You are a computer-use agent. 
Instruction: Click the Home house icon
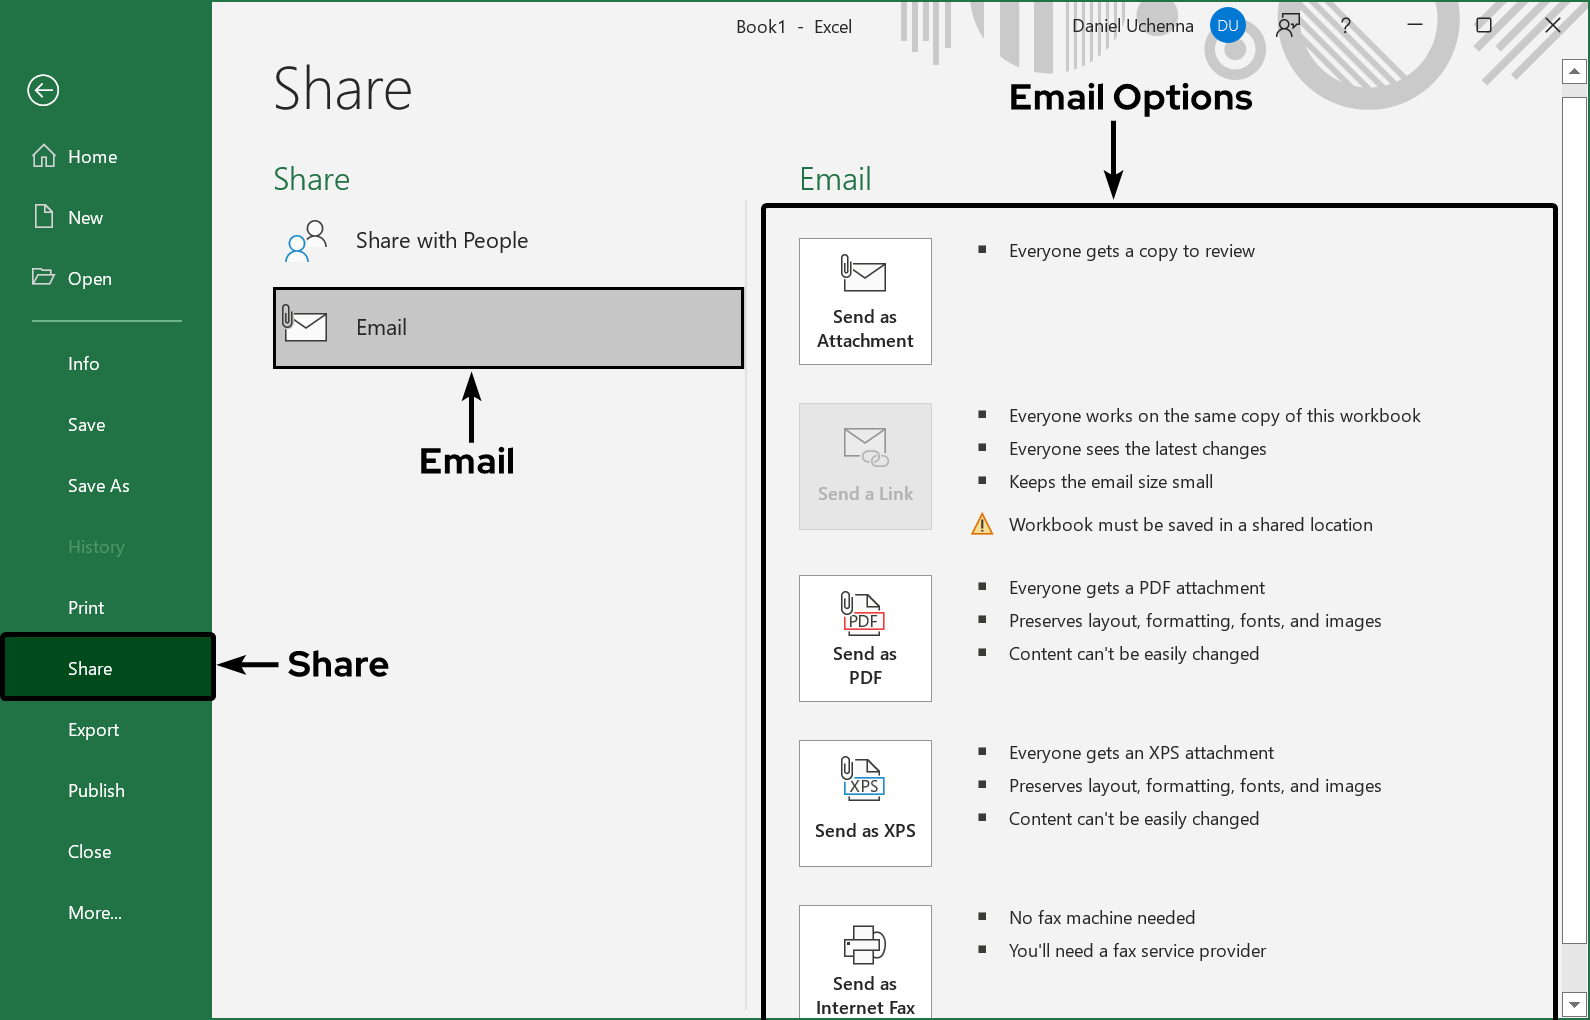[44, 156]
